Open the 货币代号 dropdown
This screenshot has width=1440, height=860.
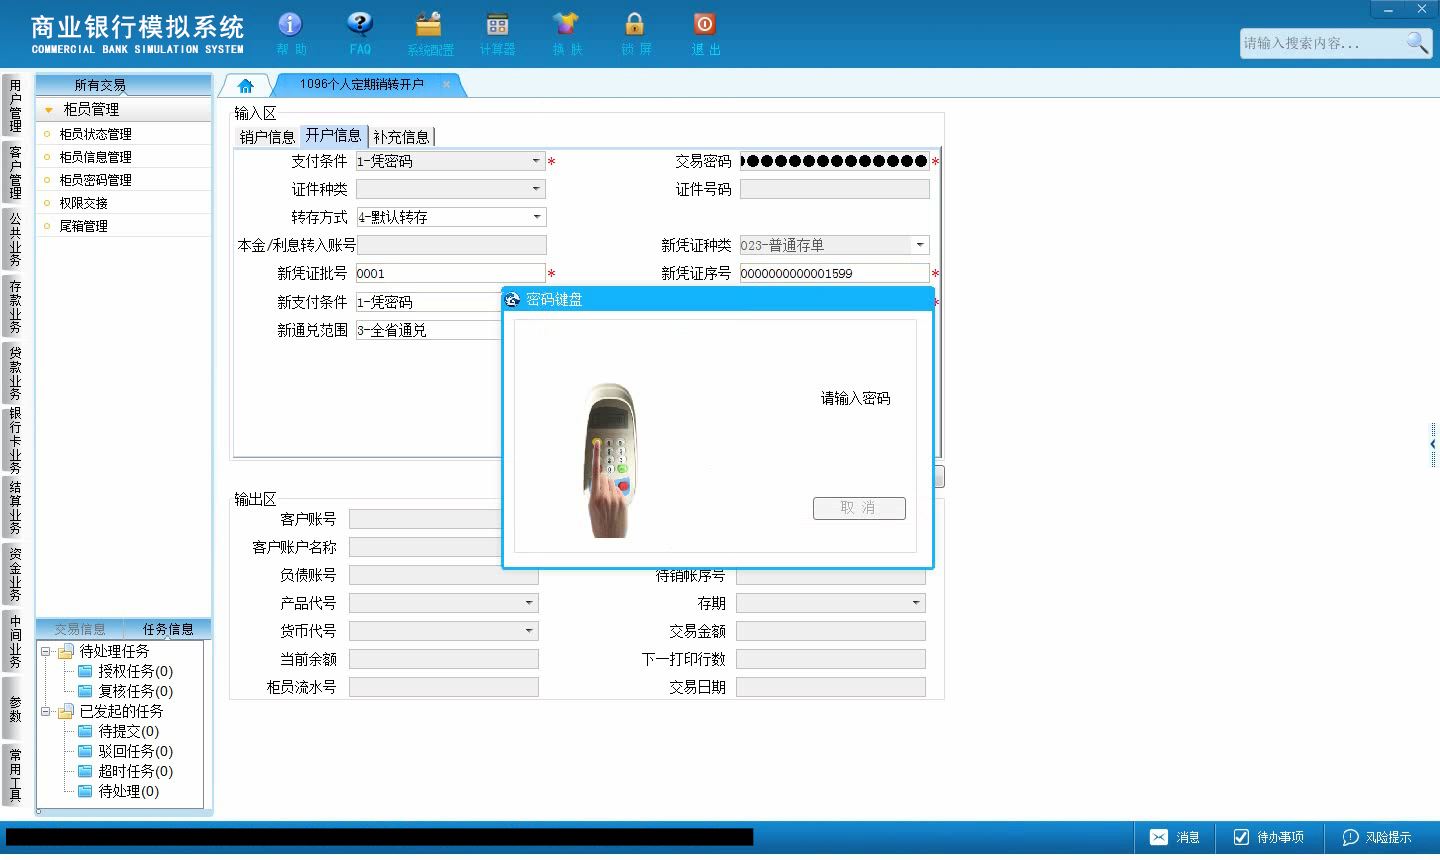529,631
